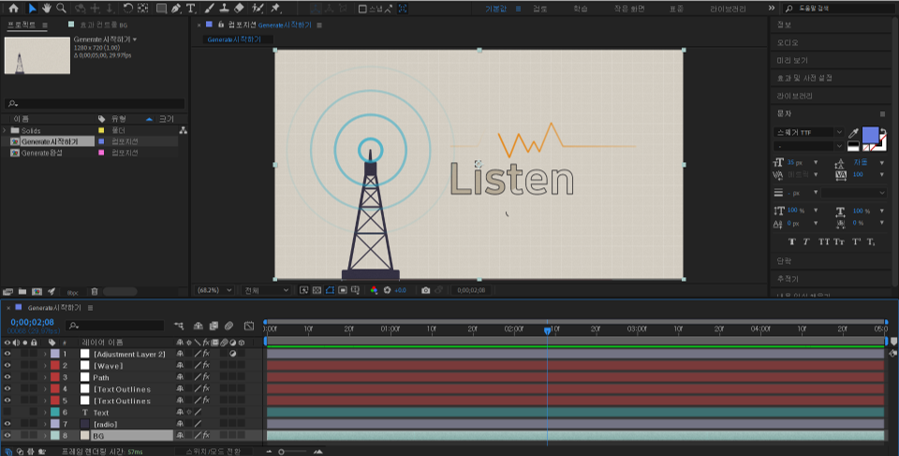Open the Graph Editor in the timeline
This screenshot has height=456, width=899.
coord(249,326)
